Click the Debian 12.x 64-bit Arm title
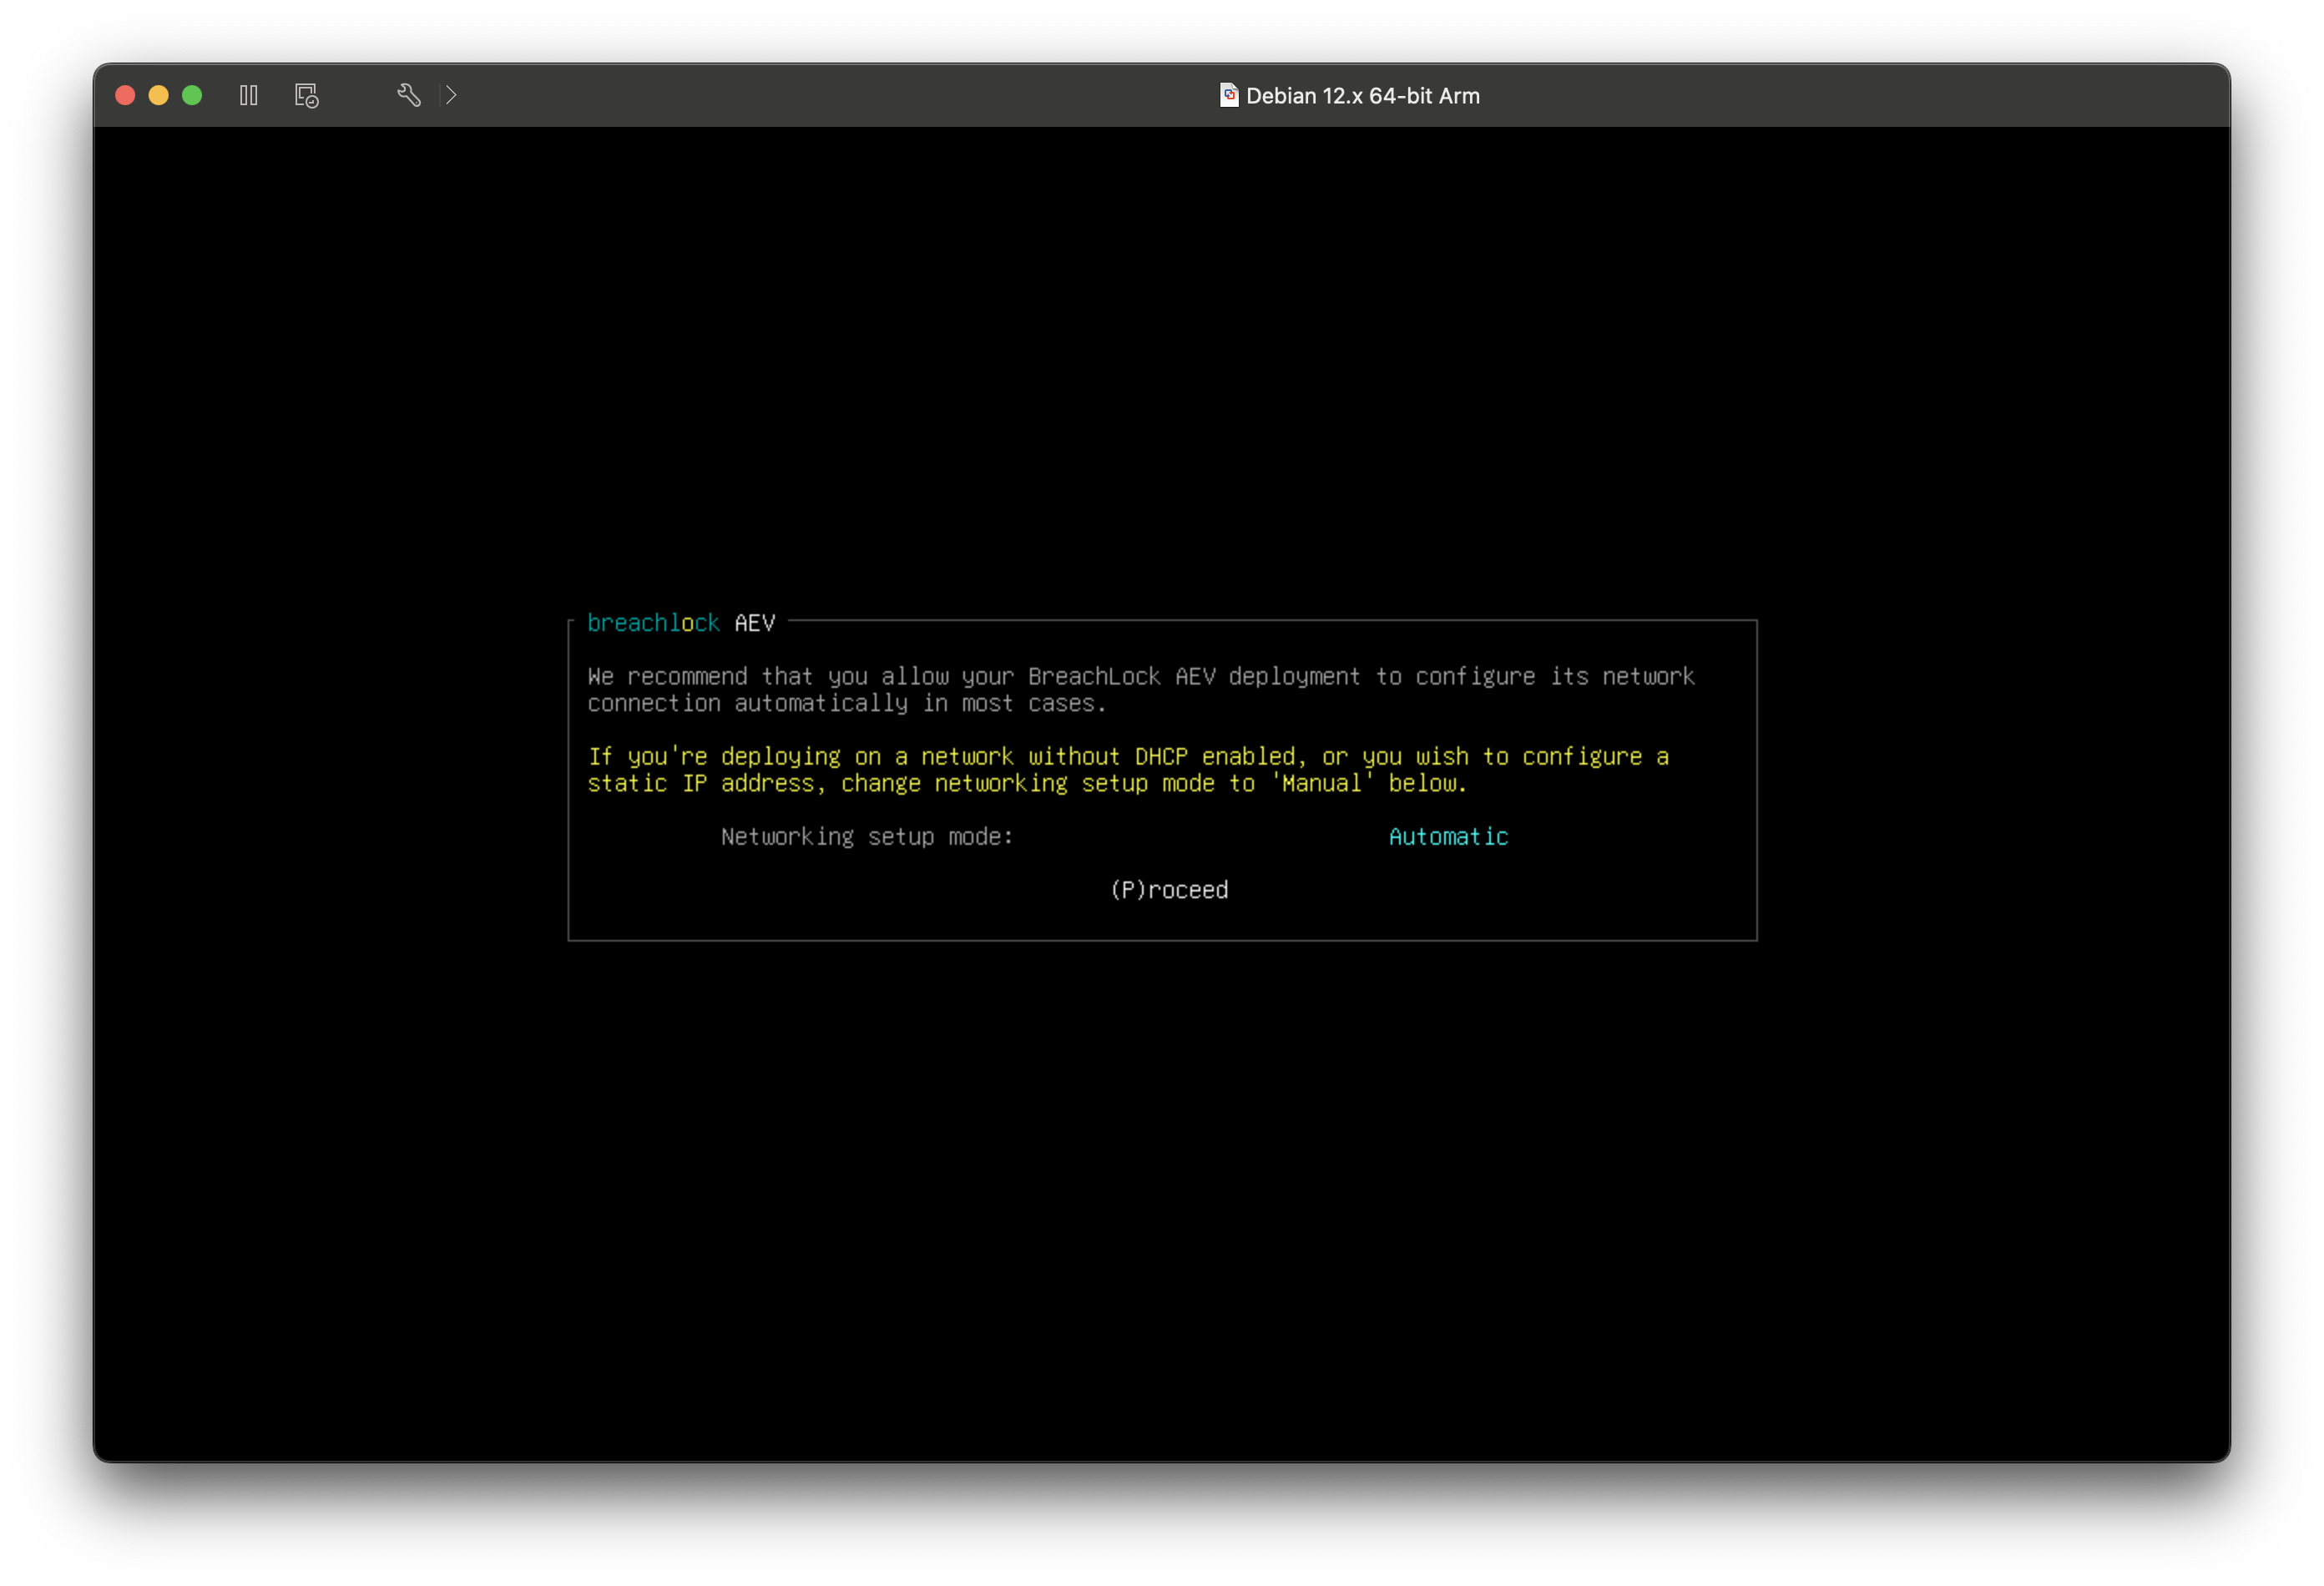2324x1586 pixels. [x=1362, y=96]
